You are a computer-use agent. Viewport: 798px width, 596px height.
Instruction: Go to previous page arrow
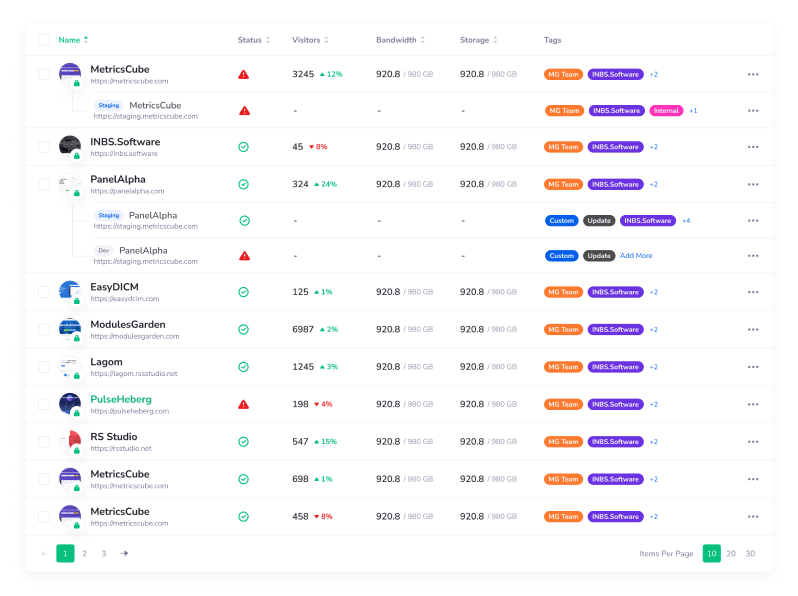44,553
